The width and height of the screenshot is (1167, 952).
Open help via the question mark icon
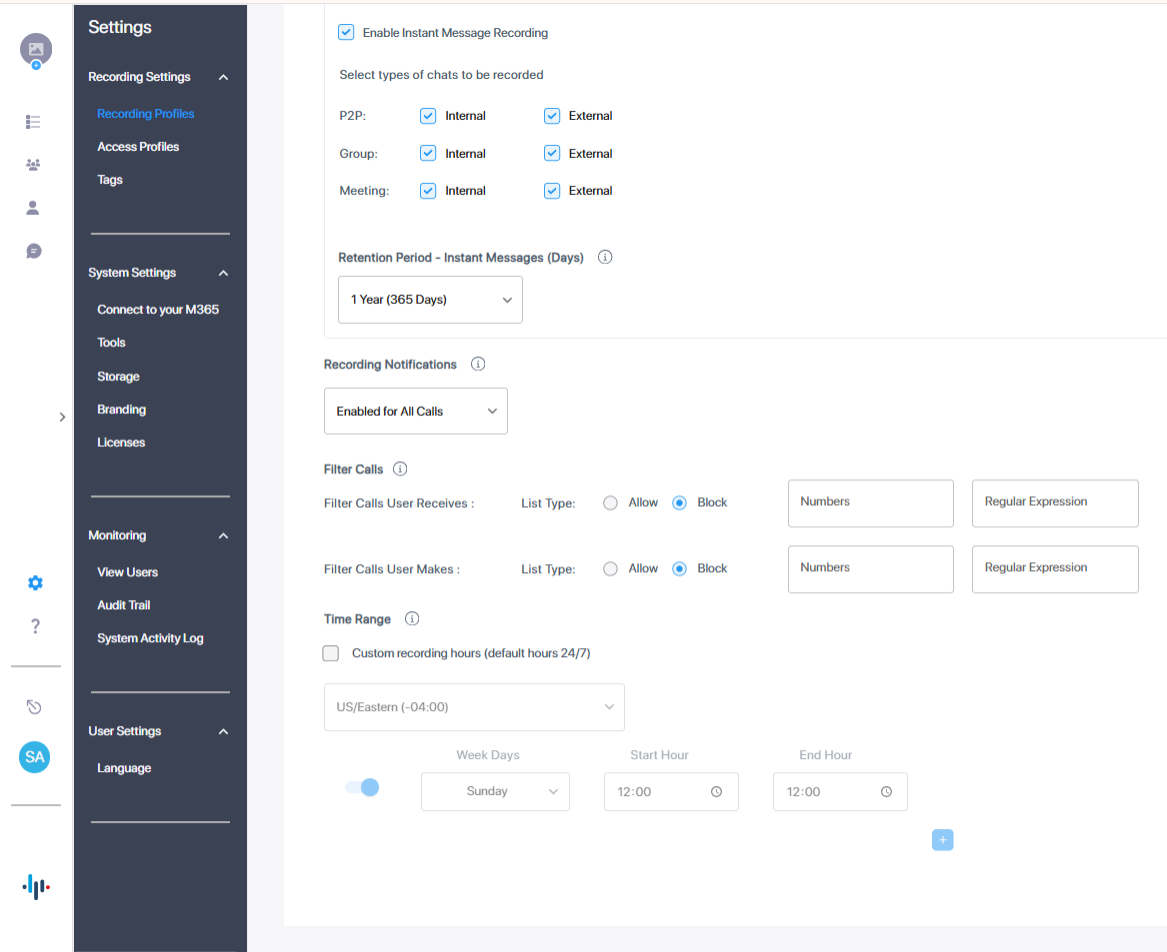[35, 627]
